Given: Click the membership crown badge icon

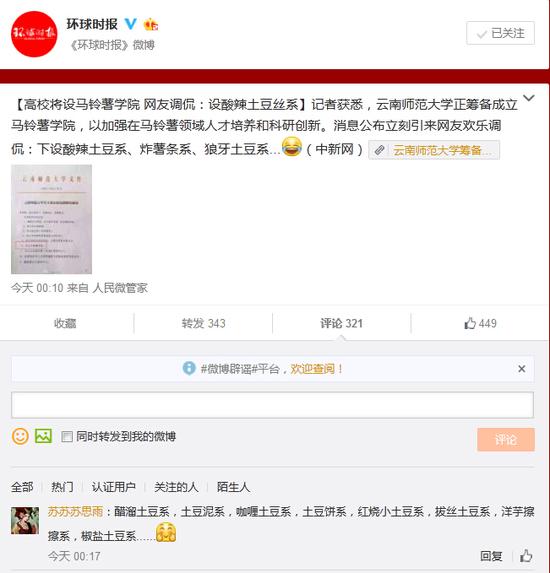Looking at the screenshot, I should point(151,24).
